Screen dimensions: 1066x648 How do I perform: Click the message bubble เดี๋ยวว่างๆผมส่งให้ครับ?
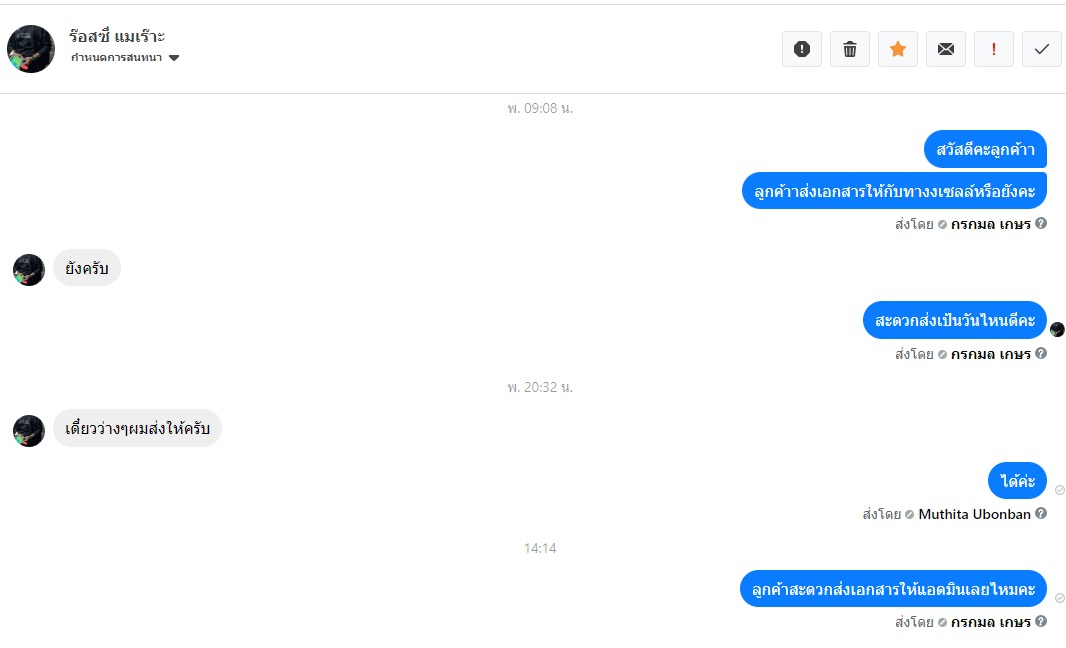[x=137, y=428]
